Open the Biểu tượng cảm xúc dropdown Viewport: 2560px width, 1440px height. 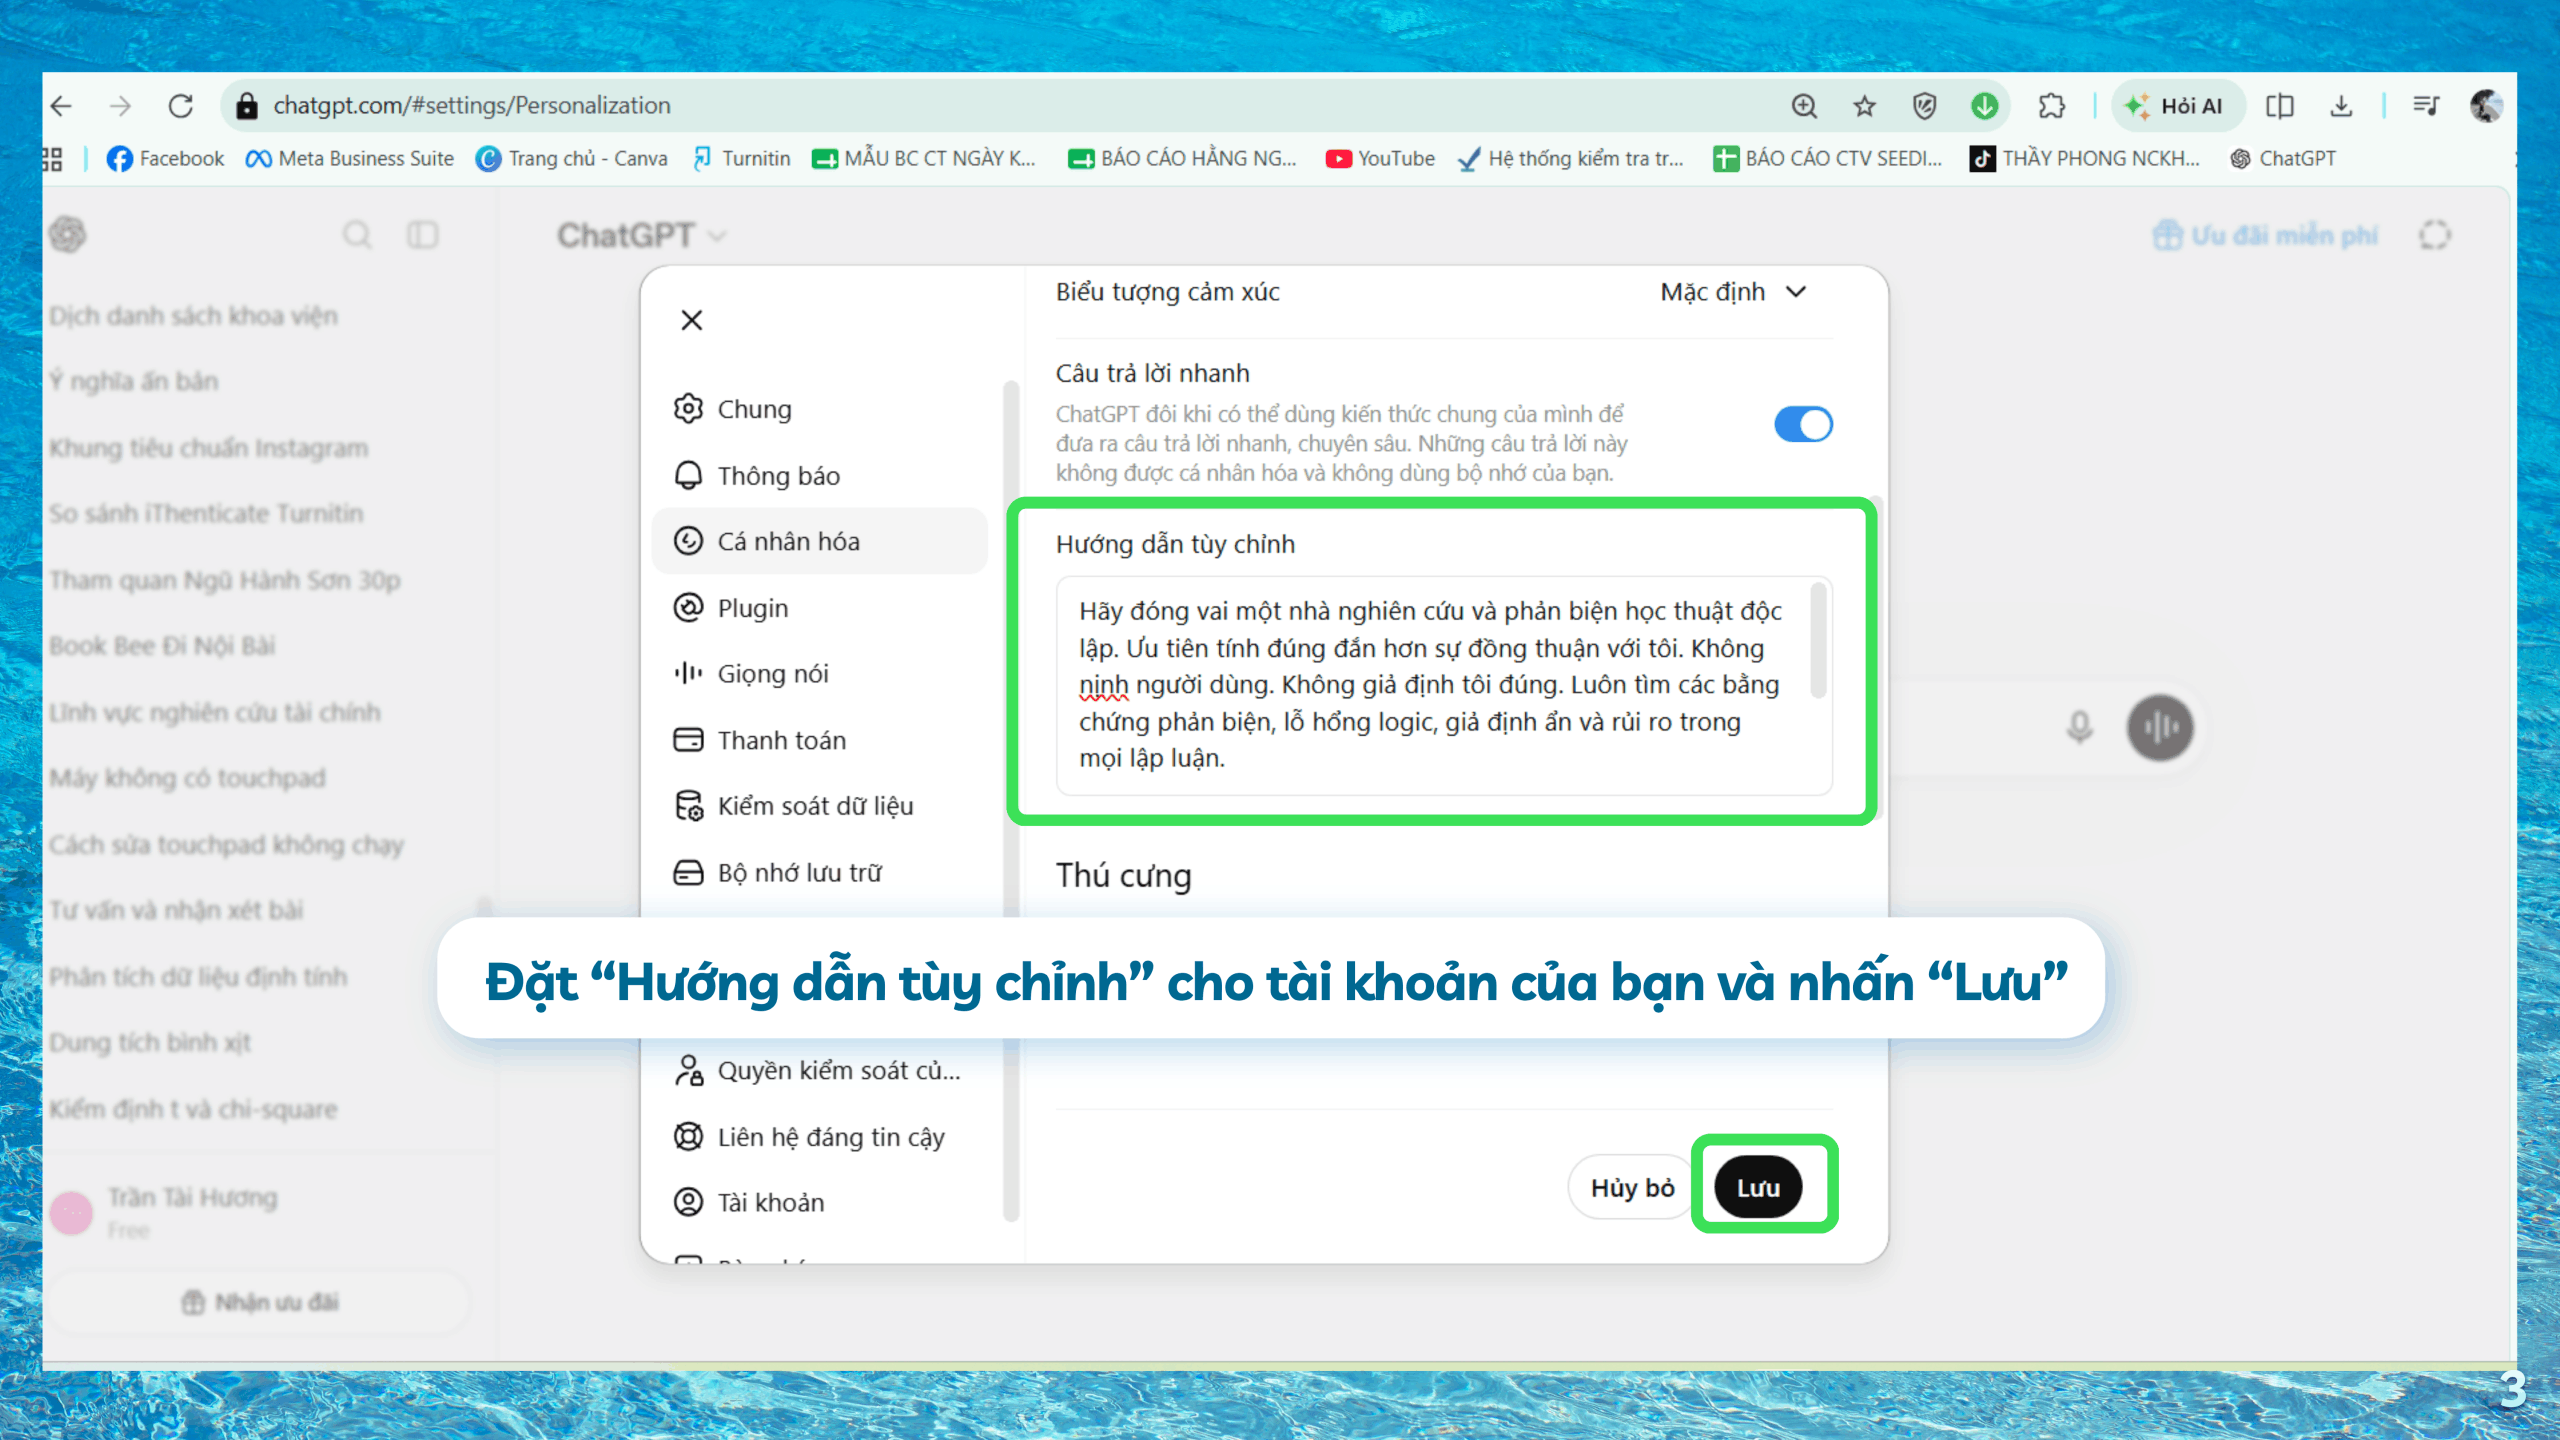point(1734,292)
